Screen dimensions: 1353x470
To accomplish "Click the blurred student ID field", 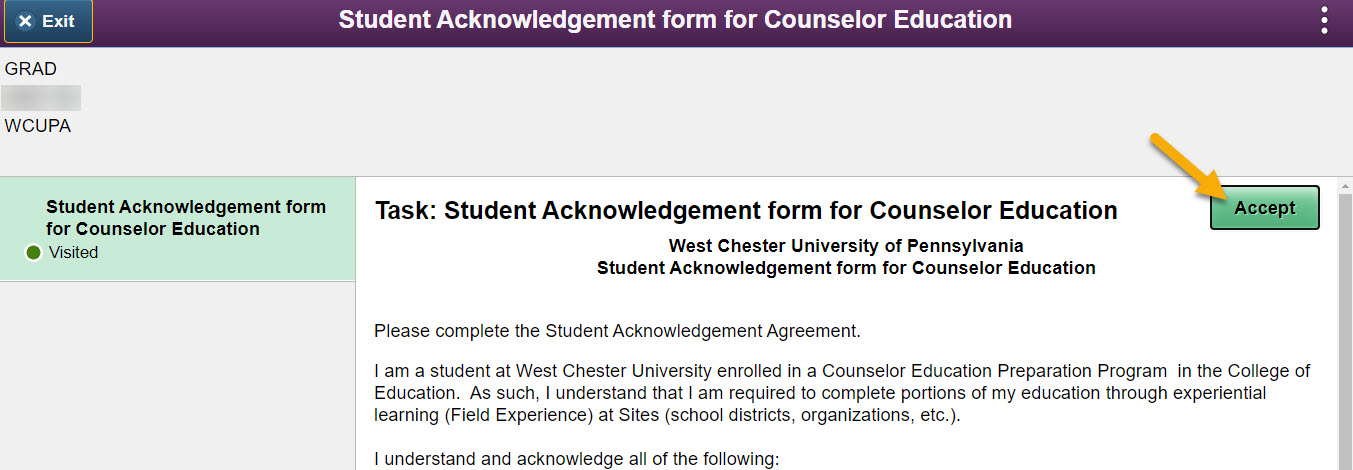I will (41, 98).
